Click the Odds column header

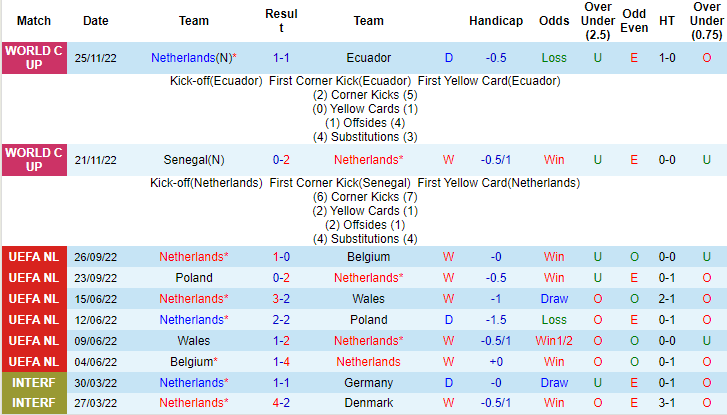[554, 20]
